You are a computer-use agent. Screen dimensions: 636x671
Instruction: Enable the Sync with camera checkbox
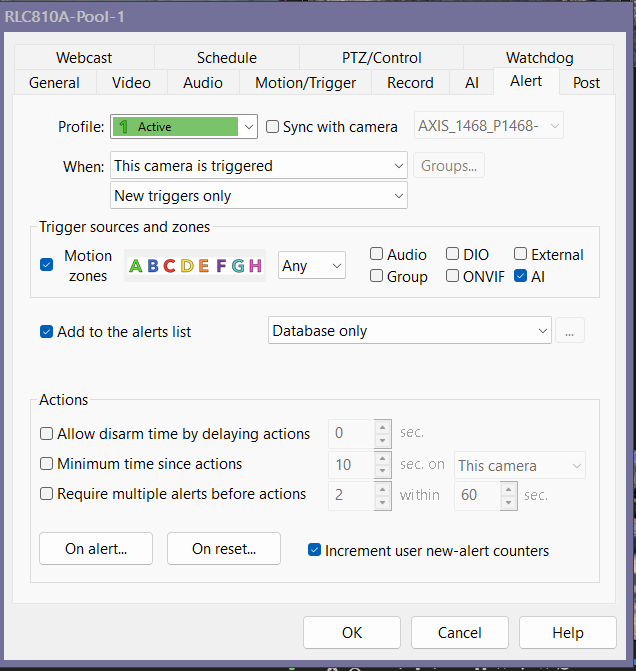pos(273,127)
